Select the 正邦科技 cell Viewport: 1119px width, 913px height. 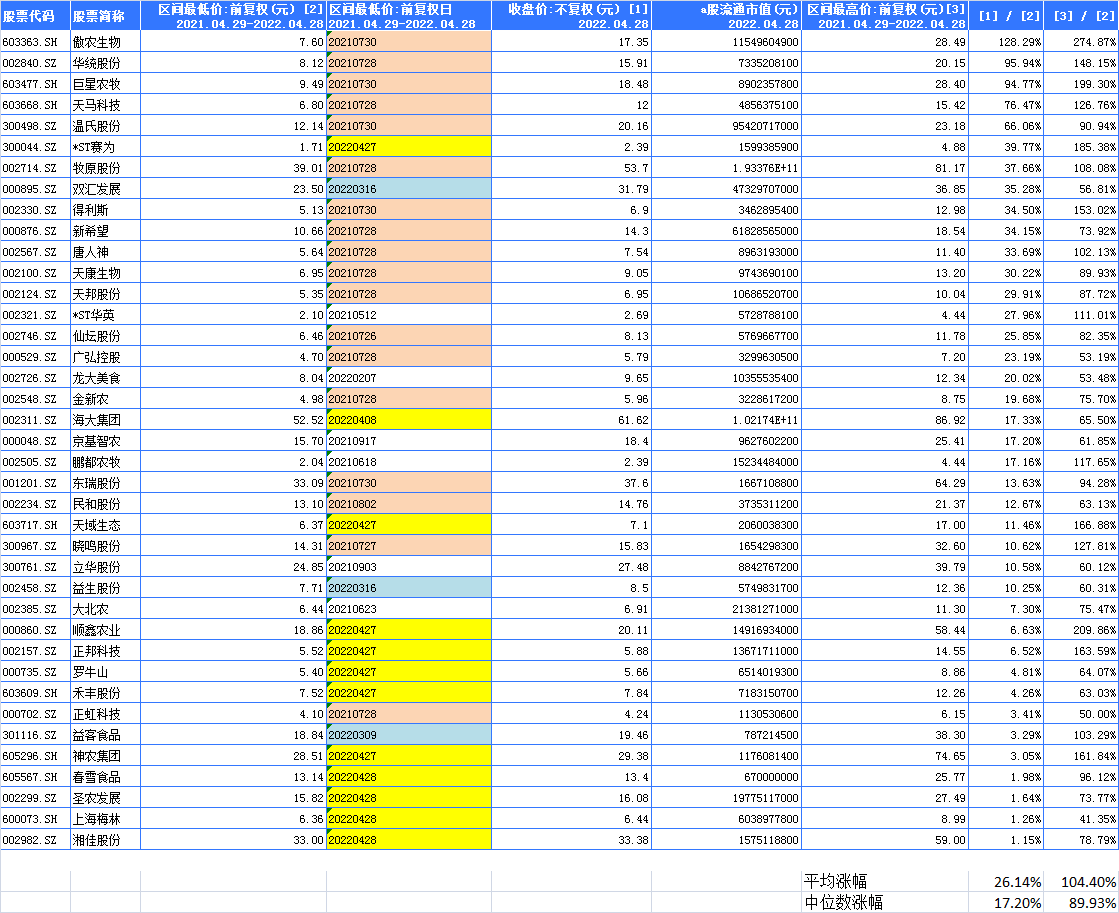click(106, 651)
